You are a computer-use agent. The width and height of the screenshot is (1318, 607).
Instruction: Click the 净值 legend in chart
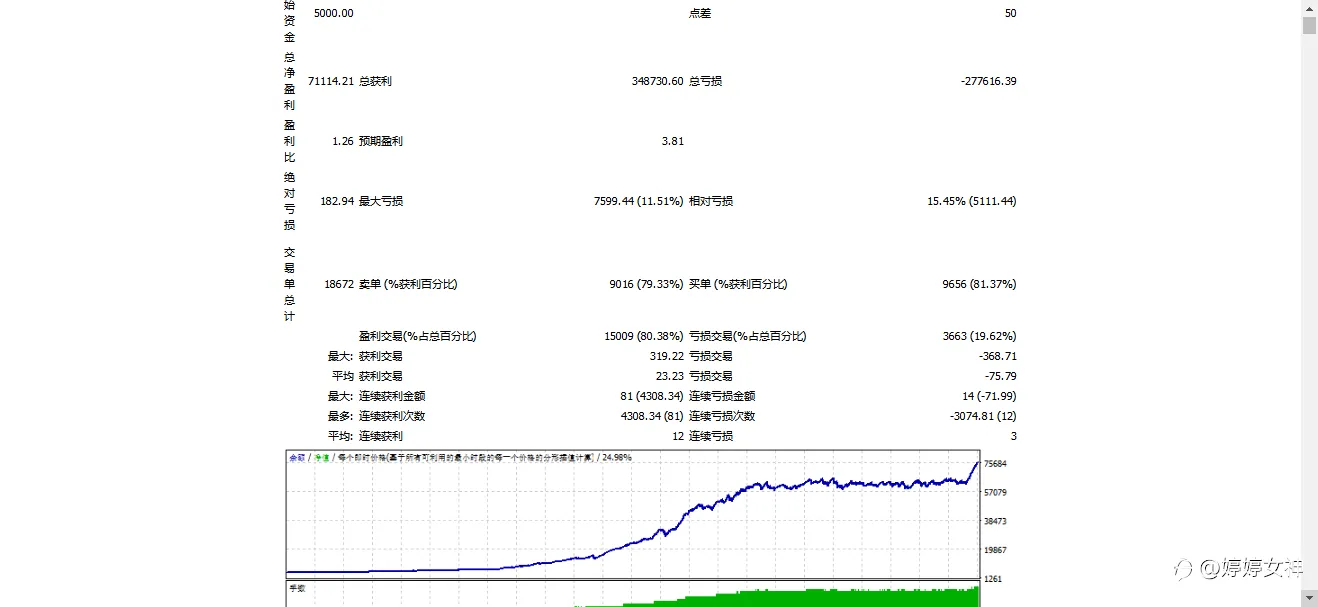click(321, 457)
